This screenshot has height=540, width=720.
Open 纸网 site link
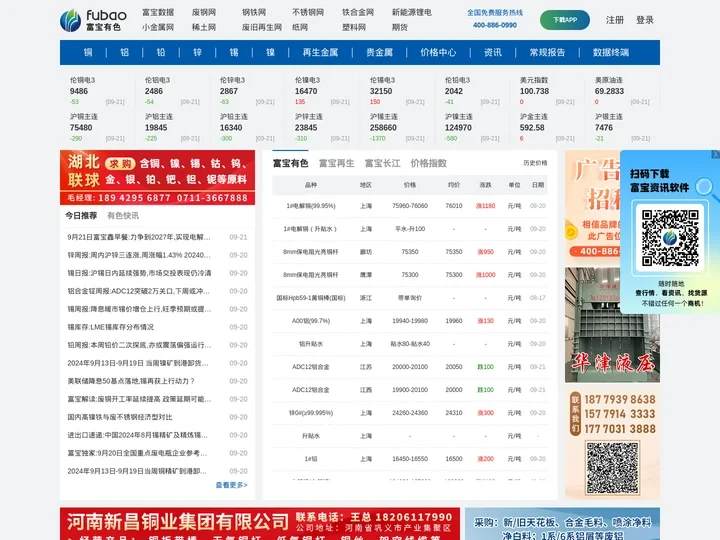(x=300, y=27)
